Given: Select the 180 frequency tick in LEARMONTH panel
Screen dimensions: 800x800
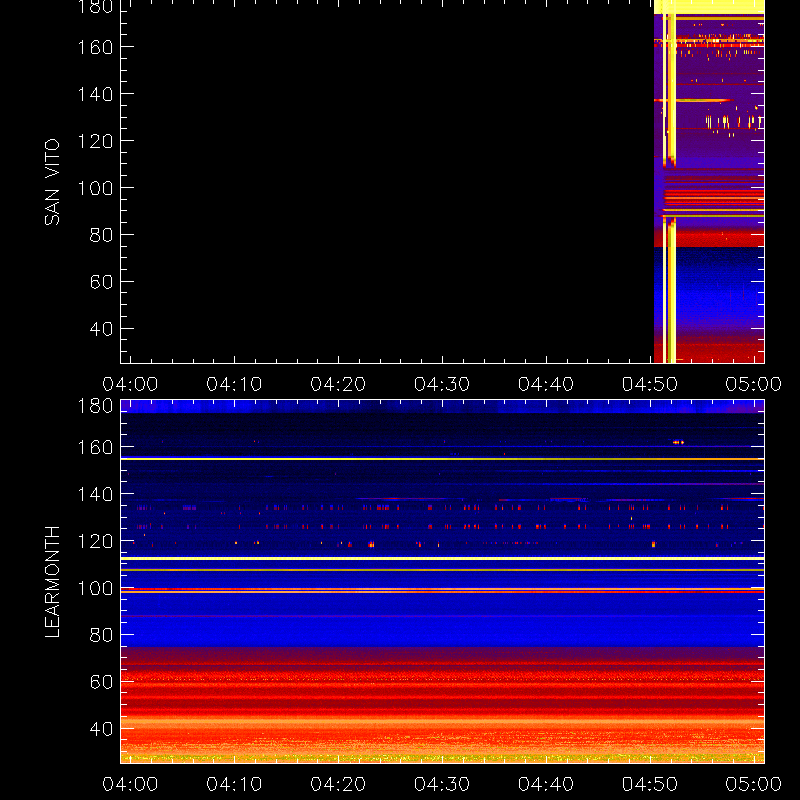Looking at the screenshot, I should pyautogui.click(x=95, y=406).
